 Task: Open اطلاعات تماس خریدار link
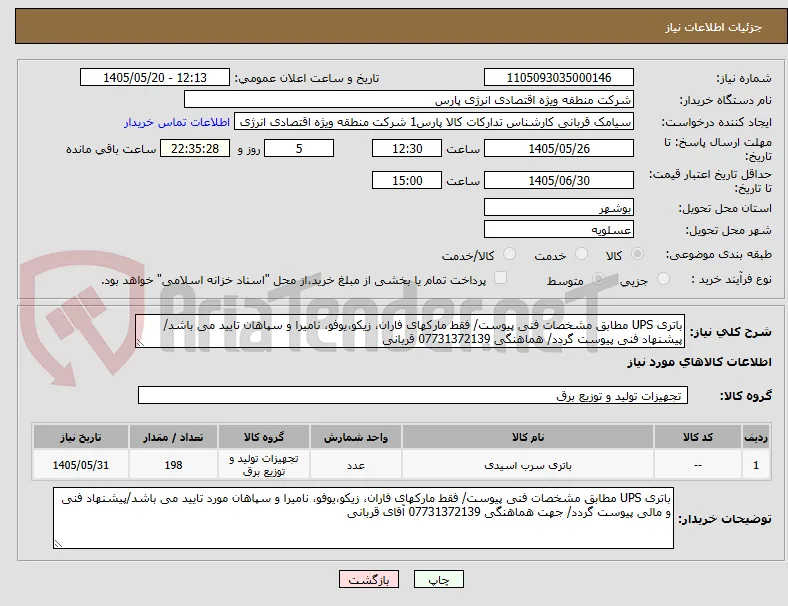coord(177,122)
